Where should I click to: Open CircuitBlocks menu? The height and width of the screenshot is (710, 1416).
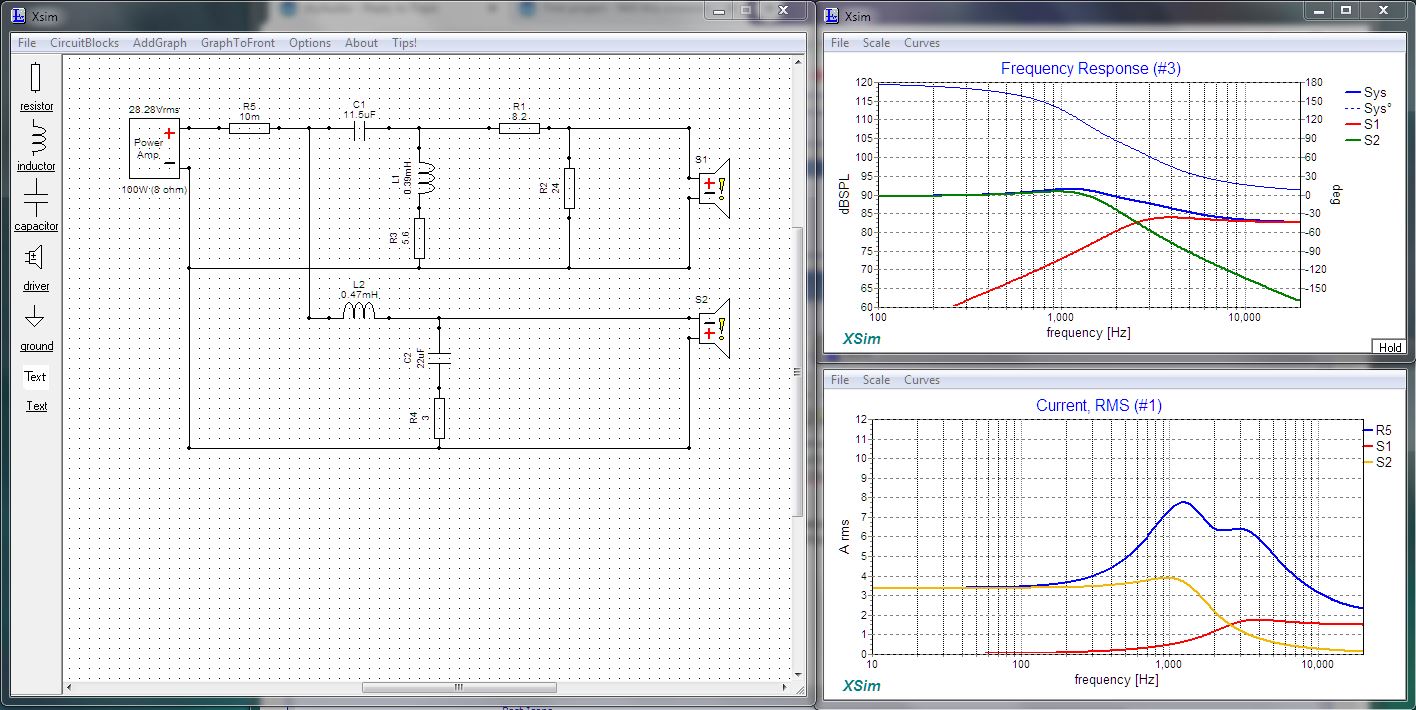coord(84,43)
